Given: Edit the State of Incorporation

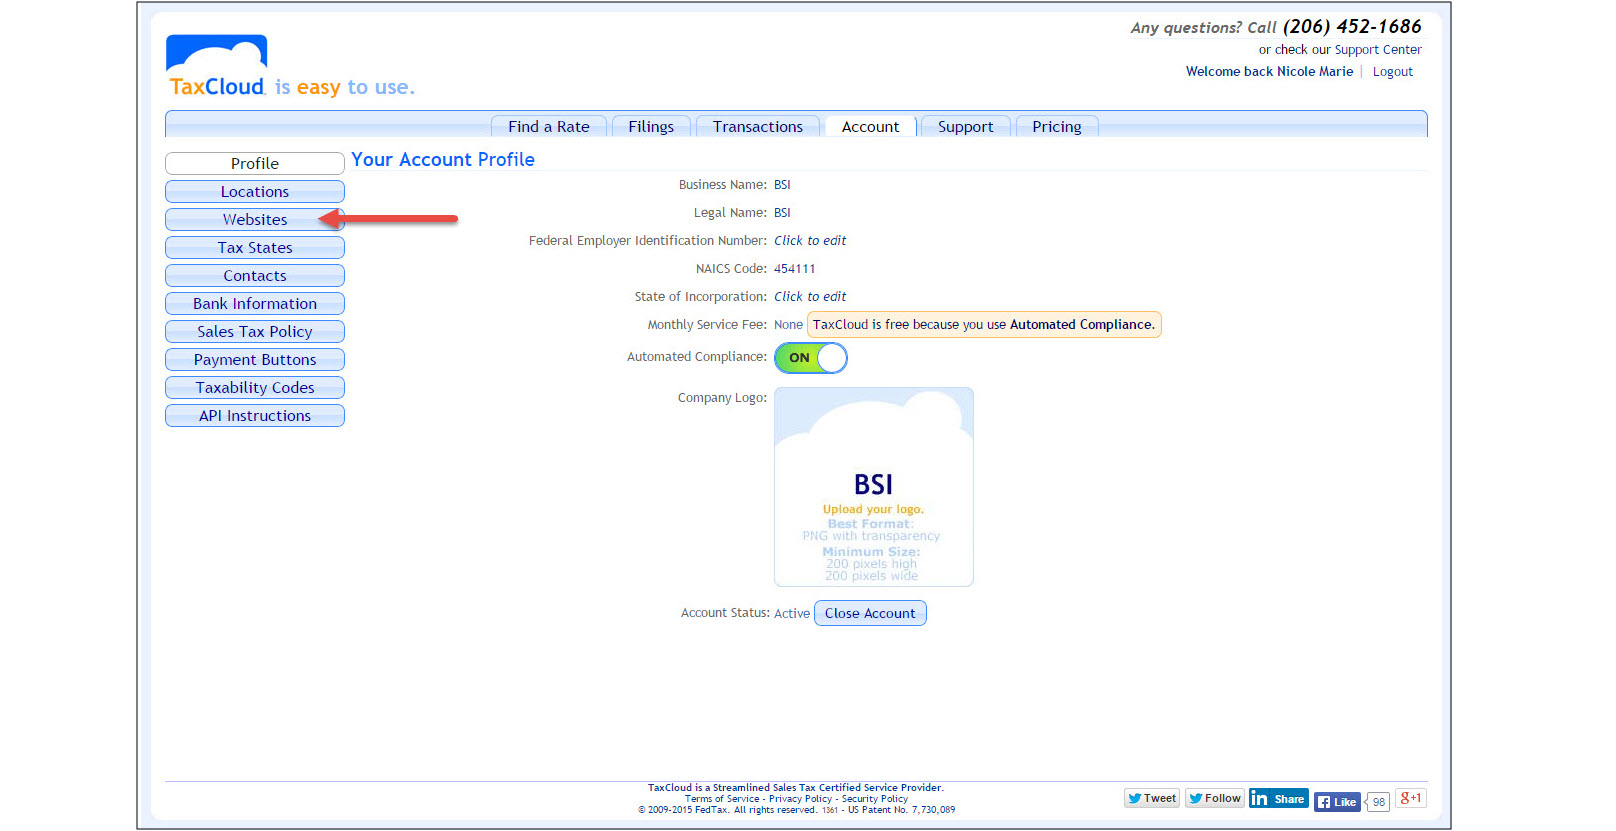Looking at the screenshot, I should coord(810,297).
